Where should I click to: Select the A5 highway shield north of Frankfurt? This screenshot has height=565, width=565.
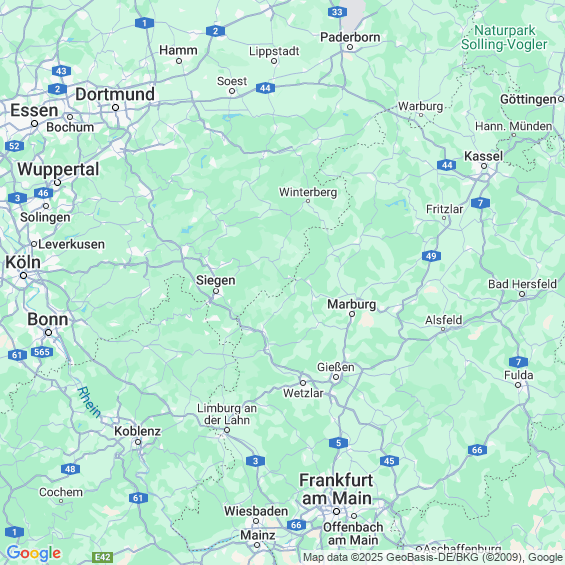click(x=338, y=443)
